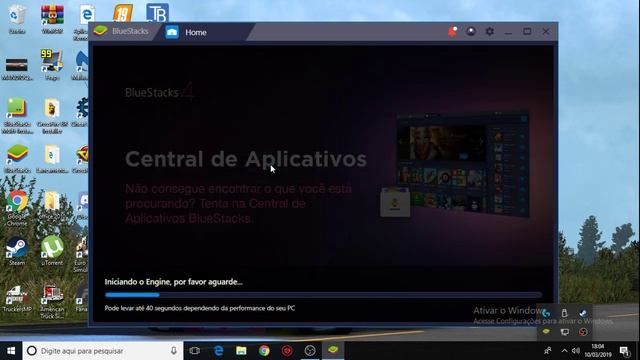This screenshot has width=640, height=360.
Task: Open the Recycle Bin desktop icon
Action: (17, 19)
